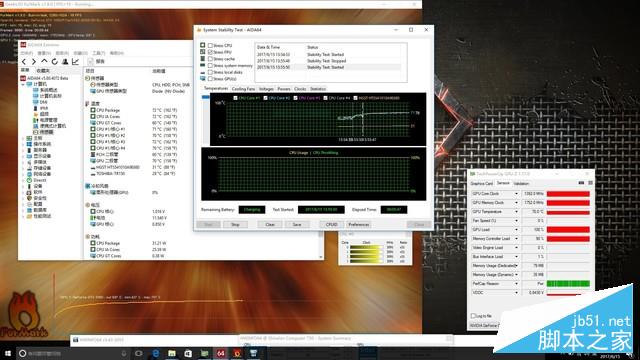Toggle Log to file checkbox in GPU-Z

pos(473,316)
